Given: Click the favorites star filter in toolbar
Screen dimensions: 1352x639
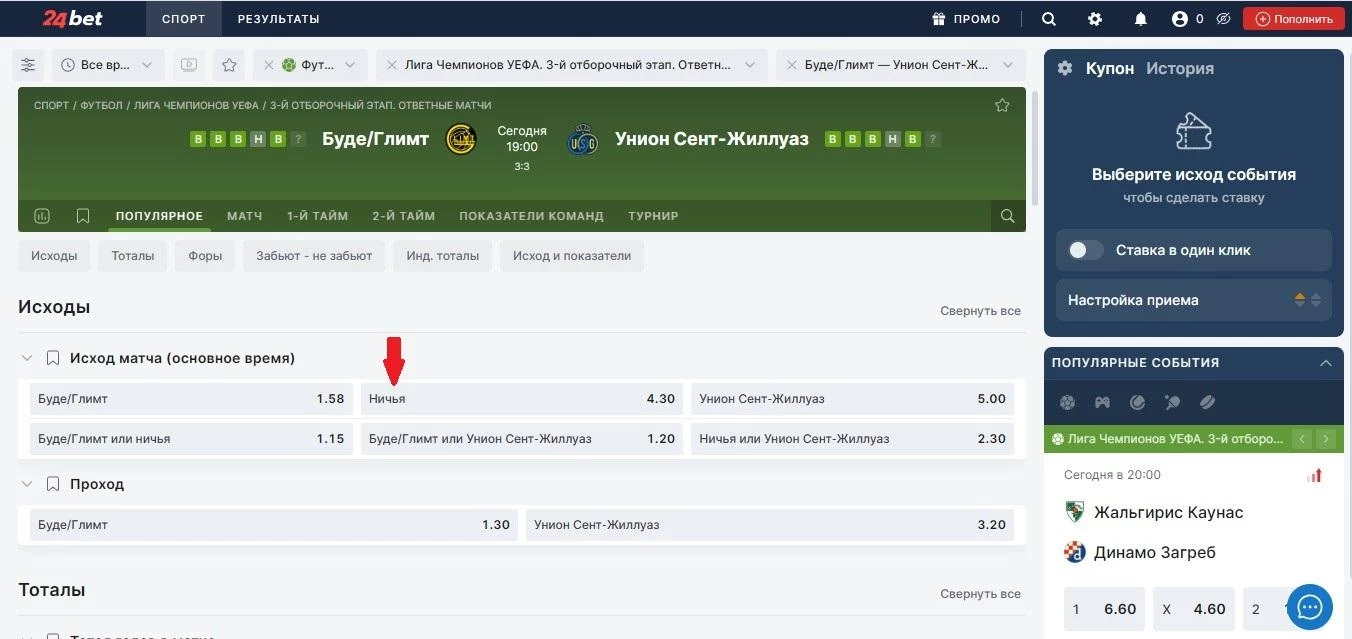Looking at the screenshot, I should [x=229, y=65].
